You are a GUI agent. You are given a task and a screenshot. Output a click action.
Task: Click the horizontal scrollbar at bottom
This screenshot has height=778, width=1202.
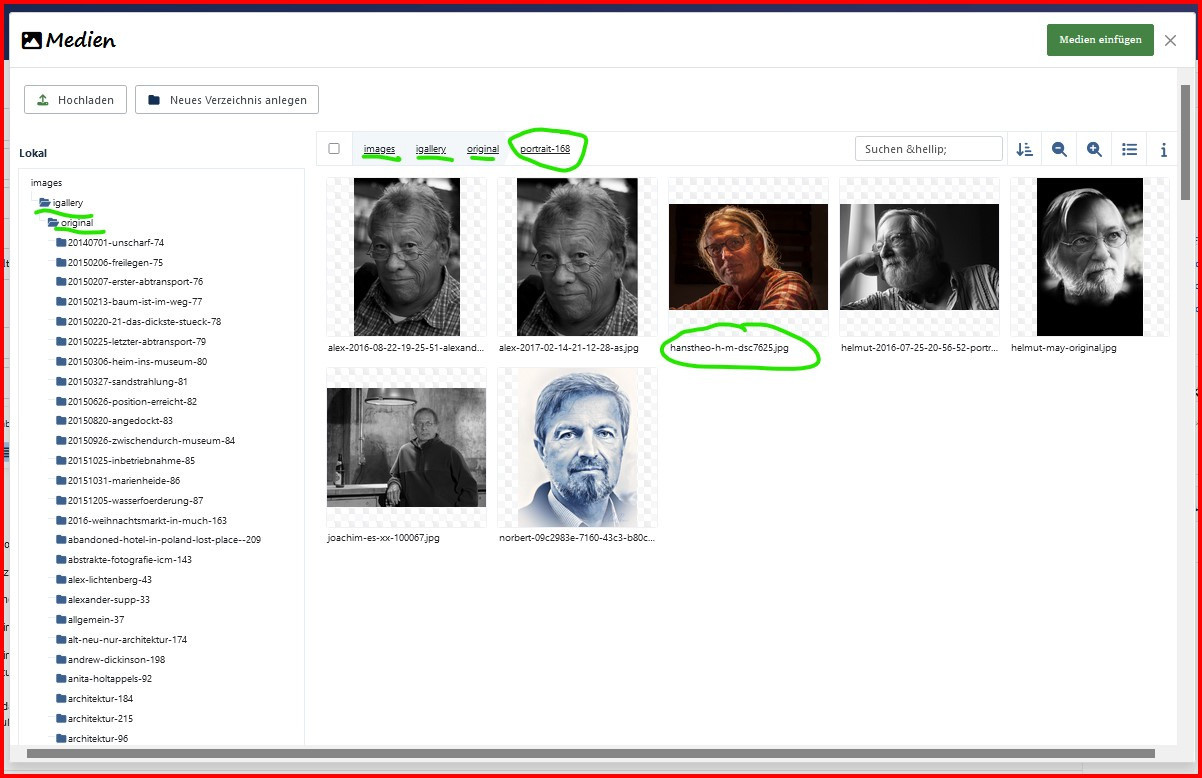click(590, 753)
